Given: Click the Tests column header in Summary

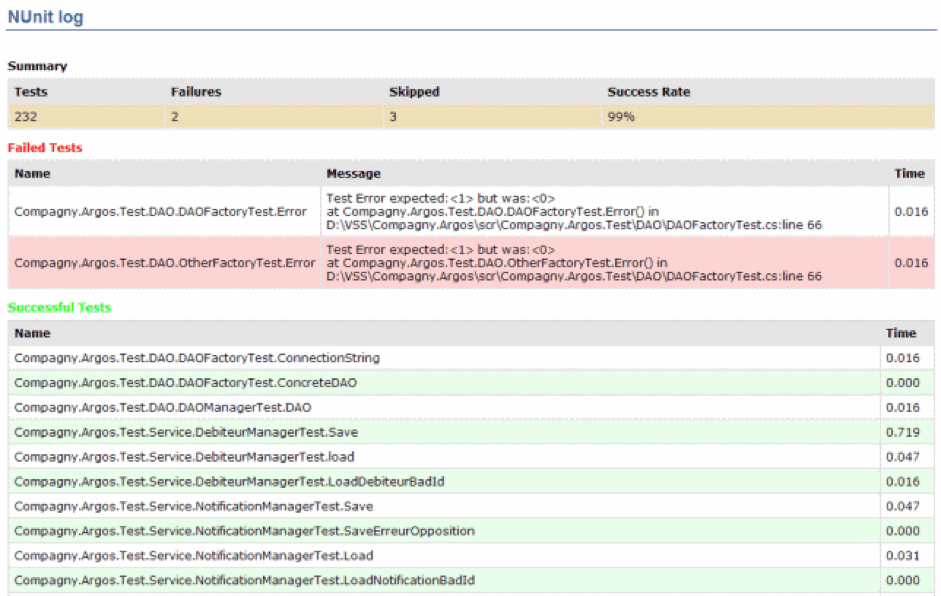Looking at the screenshot, I should pyautogui.click(x=31, y=92).
